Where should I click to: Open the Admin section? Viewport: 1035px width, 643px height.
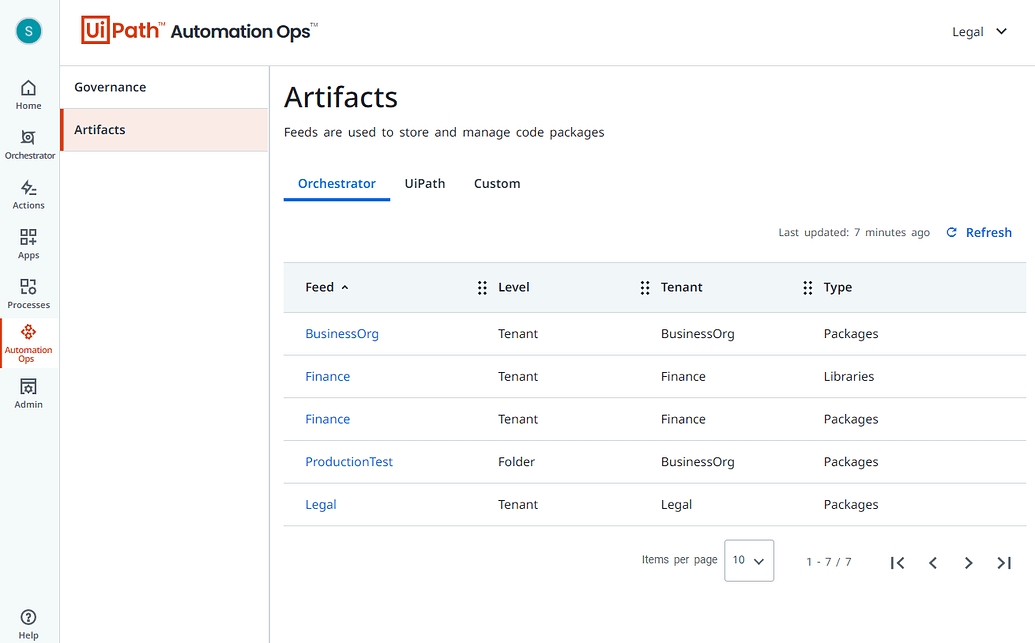click(x=28, y=393)
